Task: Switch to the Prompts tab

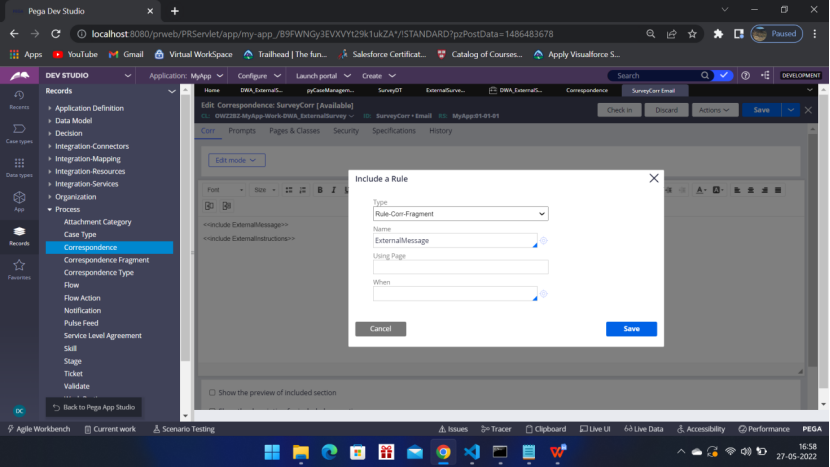Action: [x=242, y=131]
